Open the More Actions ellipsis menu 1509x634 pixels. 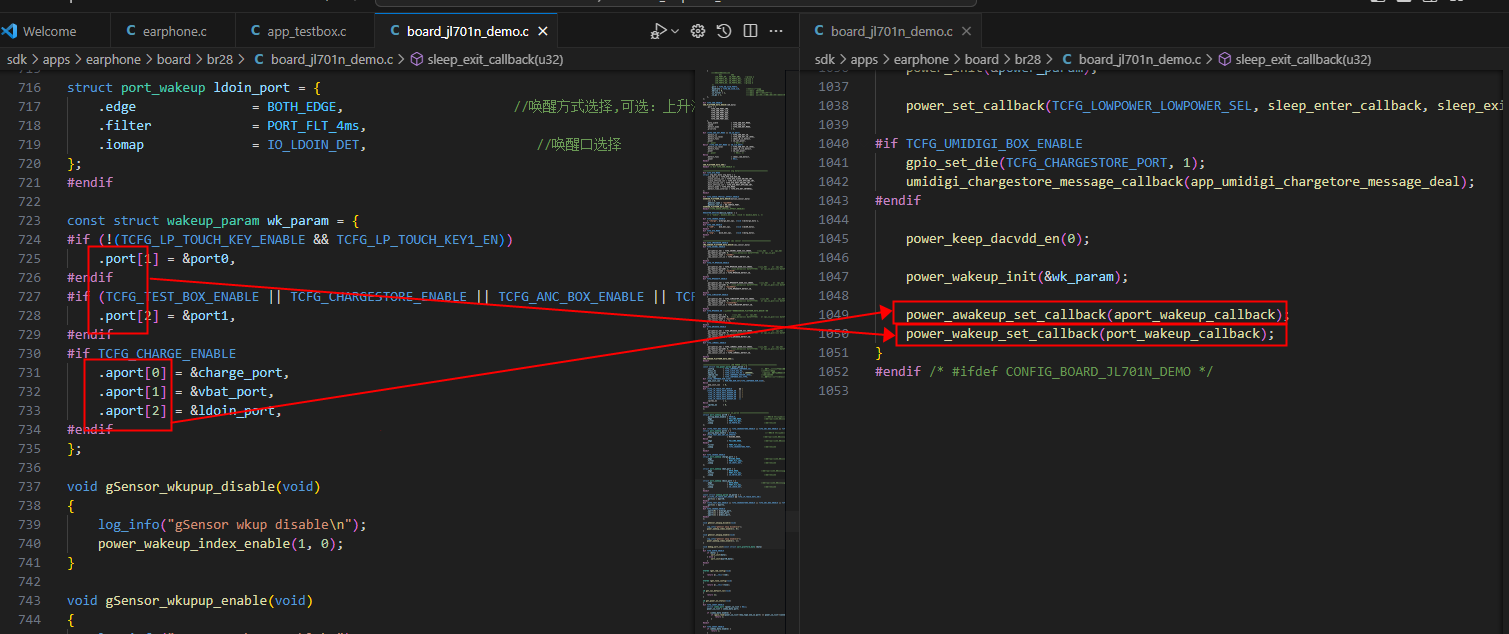tap(777, 32)
